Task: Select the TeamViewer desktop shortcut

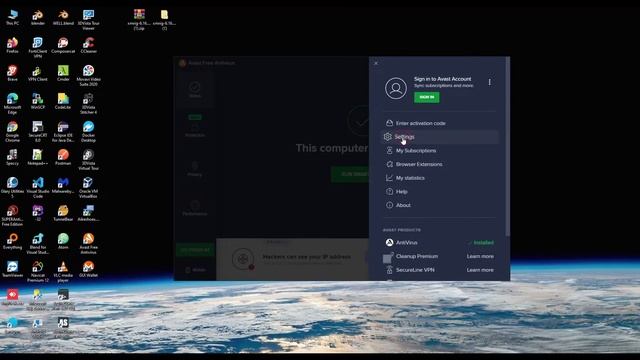Action: pos(12,269)
